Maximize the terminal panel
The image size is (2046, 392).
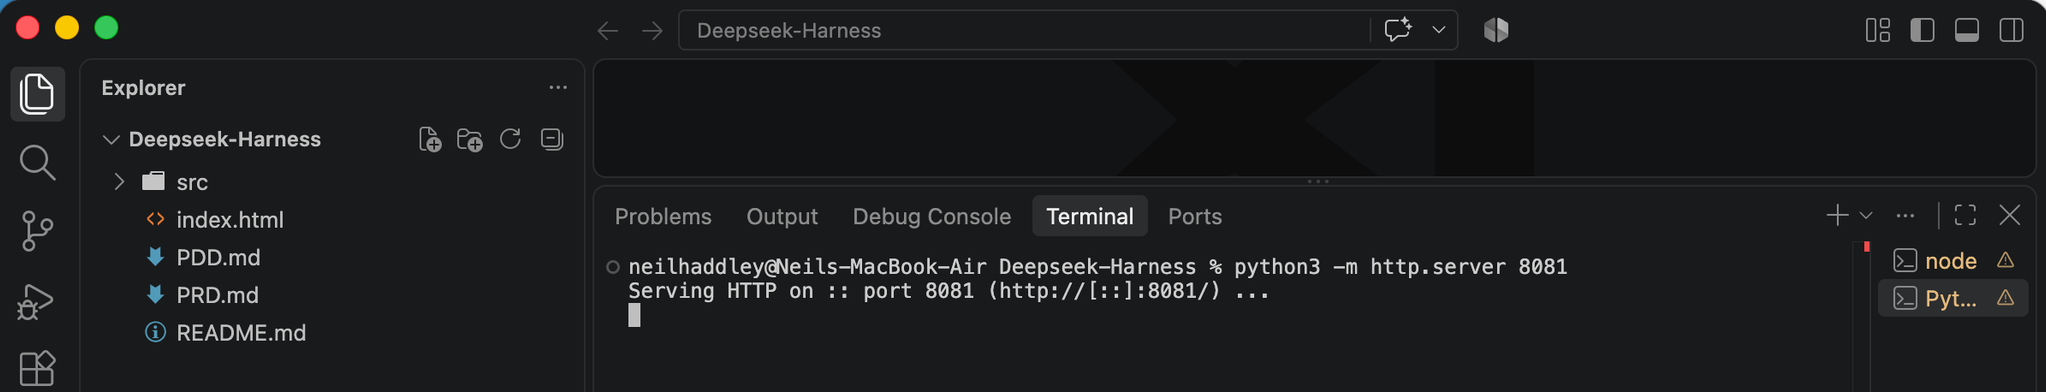tap(1965, 215)
